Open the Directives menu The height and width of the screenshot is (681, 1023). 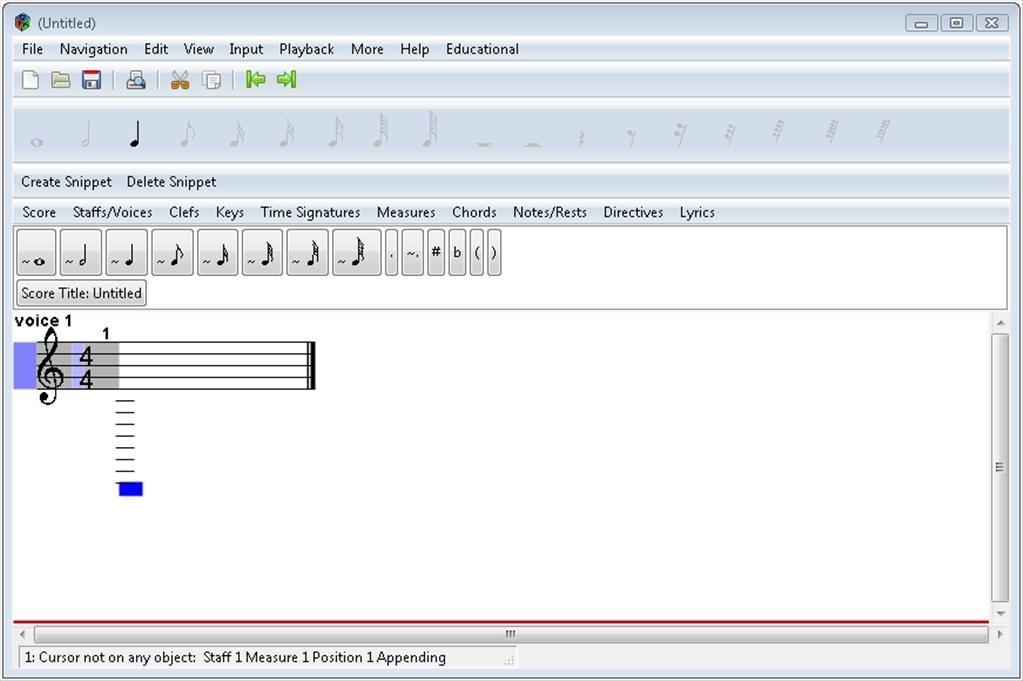coord(633,213)
